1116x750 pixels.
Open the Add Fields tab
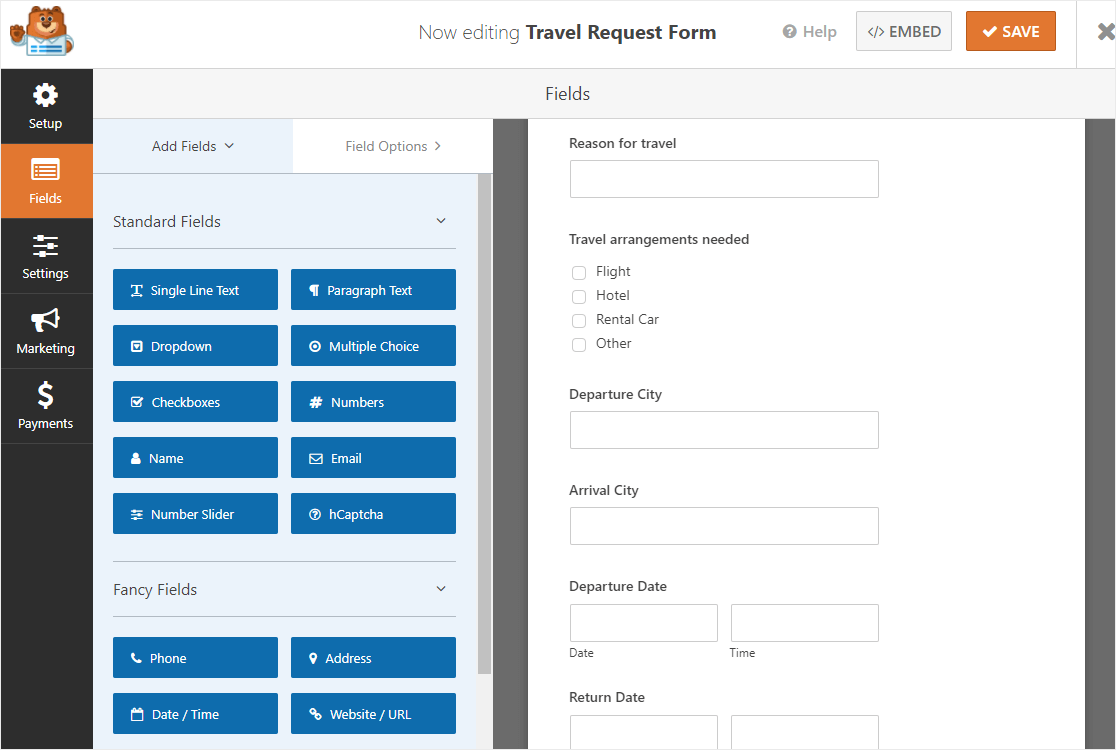[193, 146]
